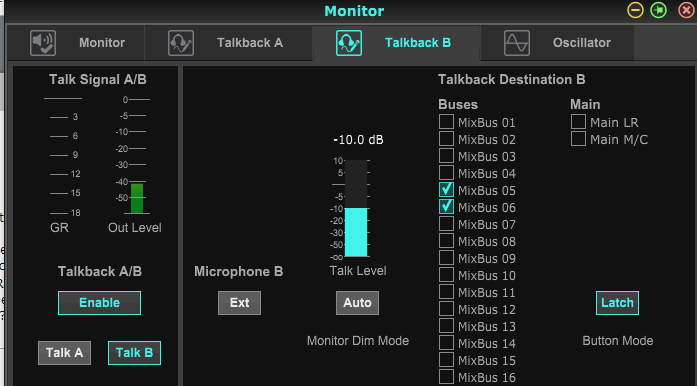Viewport: 697px width, 386px height.
Task: Toggle the Latch Button Mode button
Action: pos(617,303)
